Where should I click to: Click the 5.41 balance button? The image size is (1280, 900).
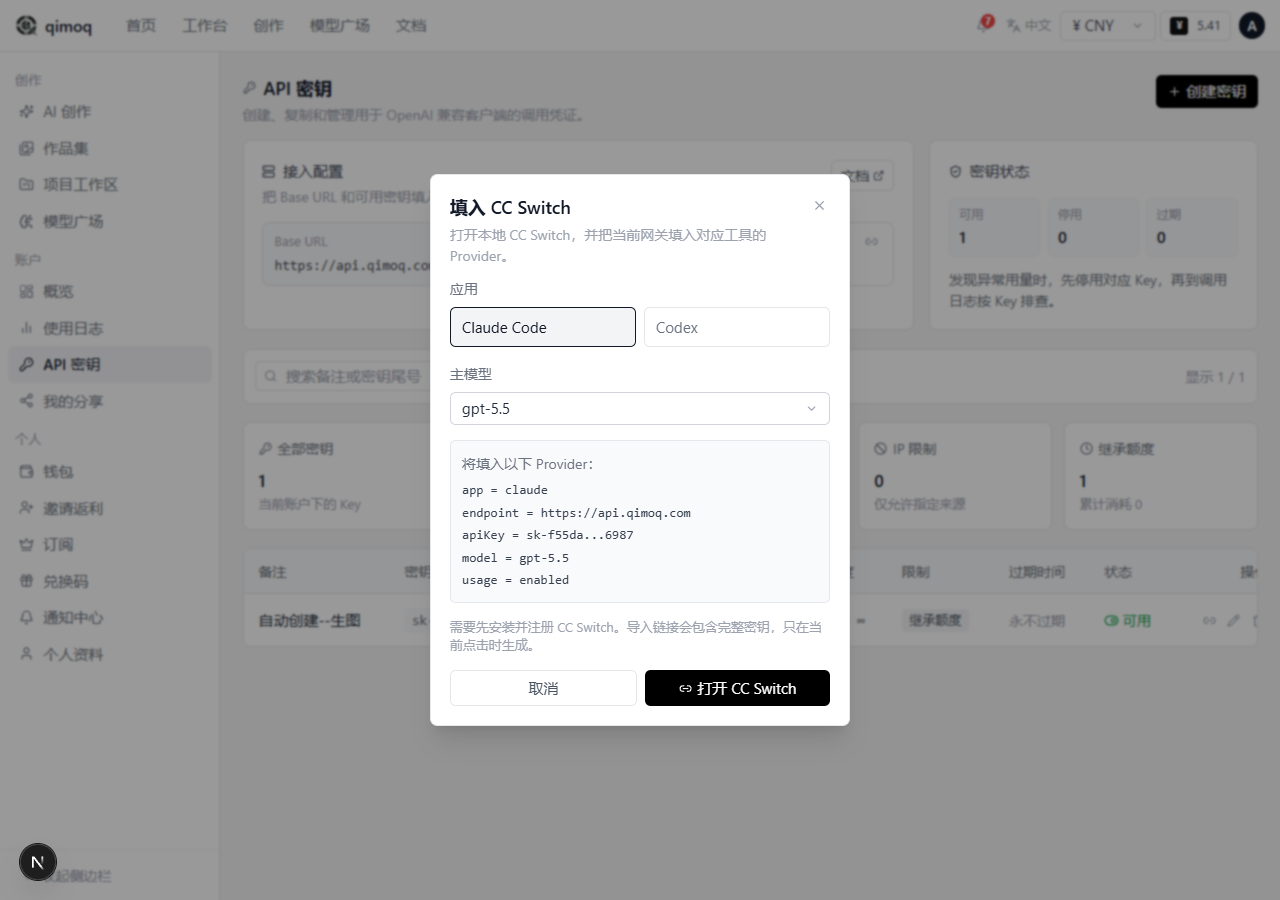1196,26
